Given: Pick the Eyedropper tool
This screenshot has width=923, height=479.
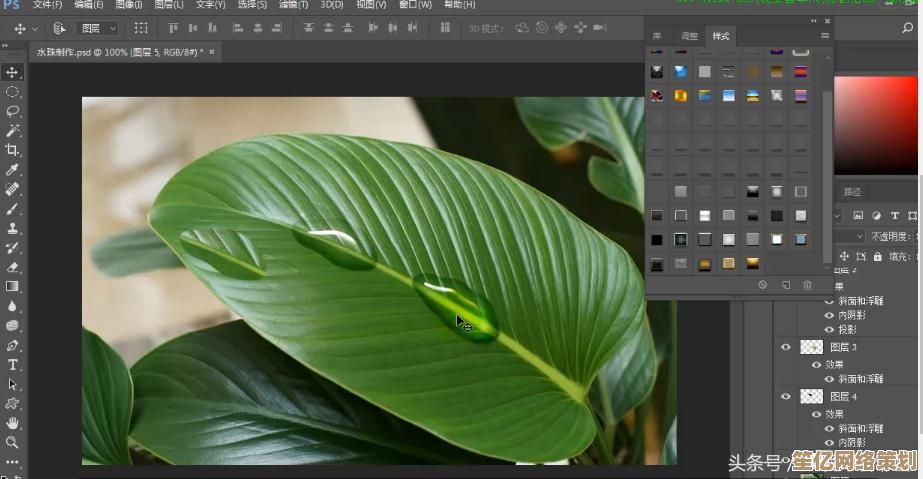Looking at the screenshot, I should [x=12, y=170].
